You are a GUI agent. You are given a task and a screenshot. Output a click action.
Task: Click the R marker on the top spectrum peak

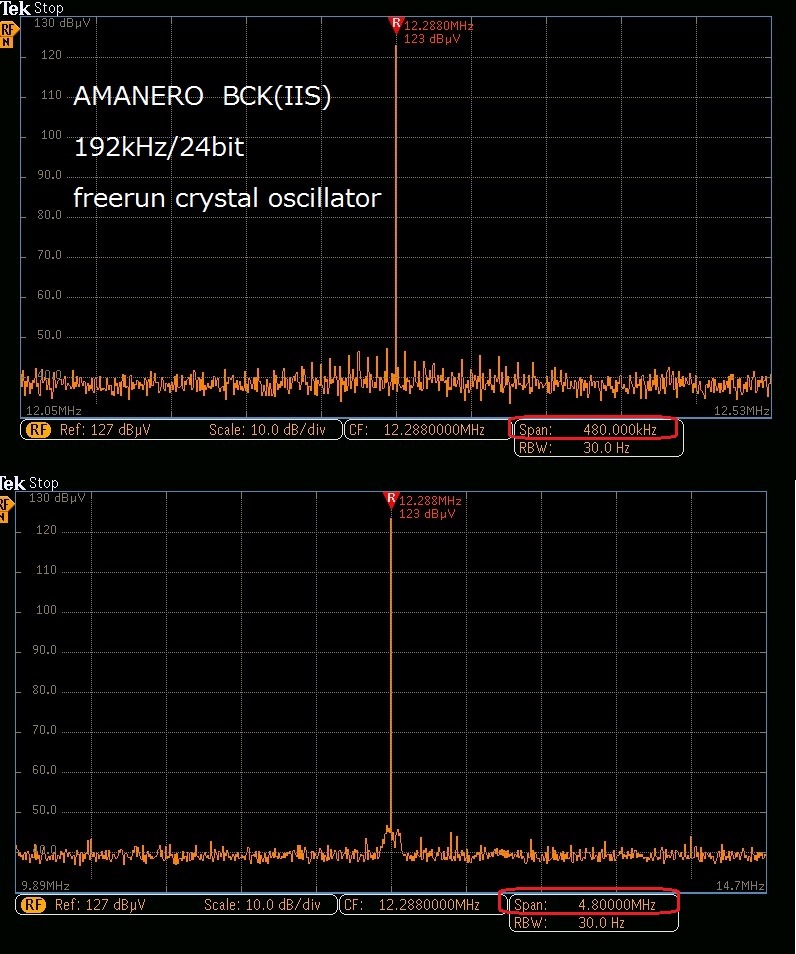[x=396, y=24]
